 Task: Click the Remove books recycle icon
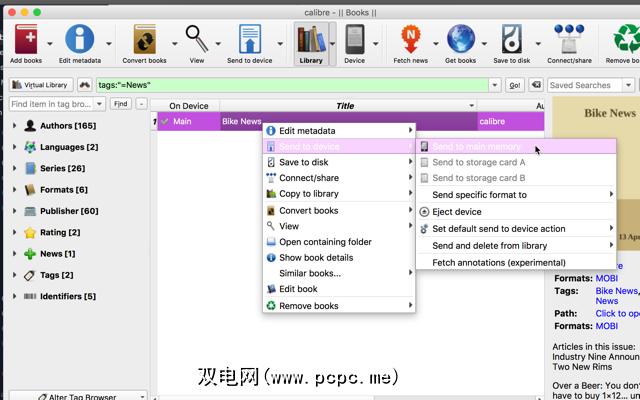click(x=628, y=39)
